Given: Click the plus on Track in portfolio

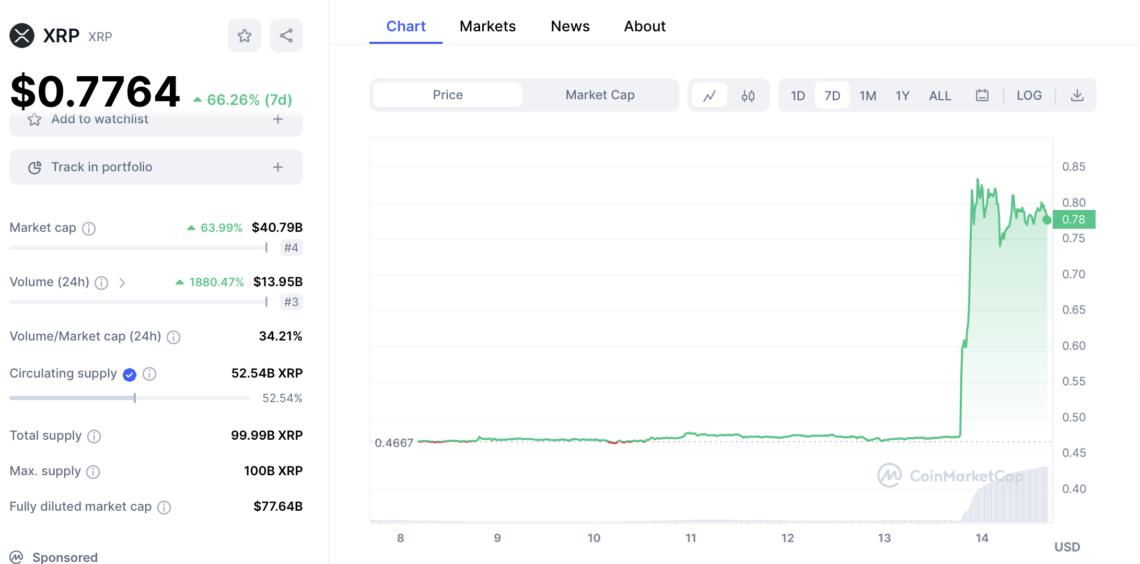Looking at the screenshot, I should (x=278, y=167).
